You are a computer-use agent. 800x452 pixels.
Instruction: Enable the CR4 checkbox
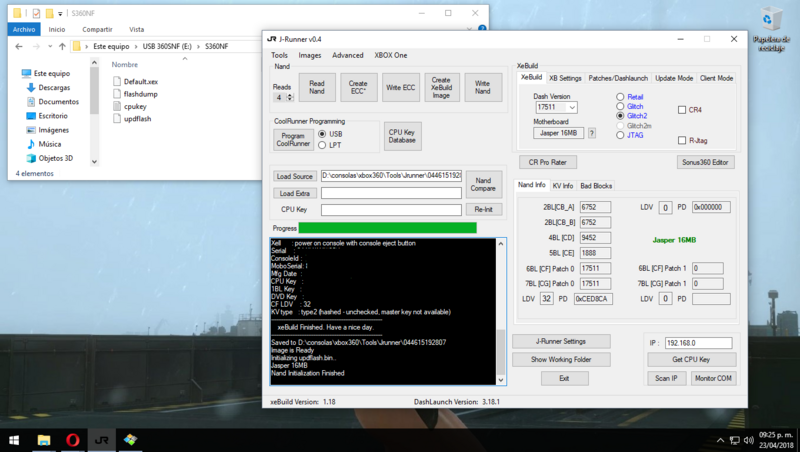pos(682,110)
